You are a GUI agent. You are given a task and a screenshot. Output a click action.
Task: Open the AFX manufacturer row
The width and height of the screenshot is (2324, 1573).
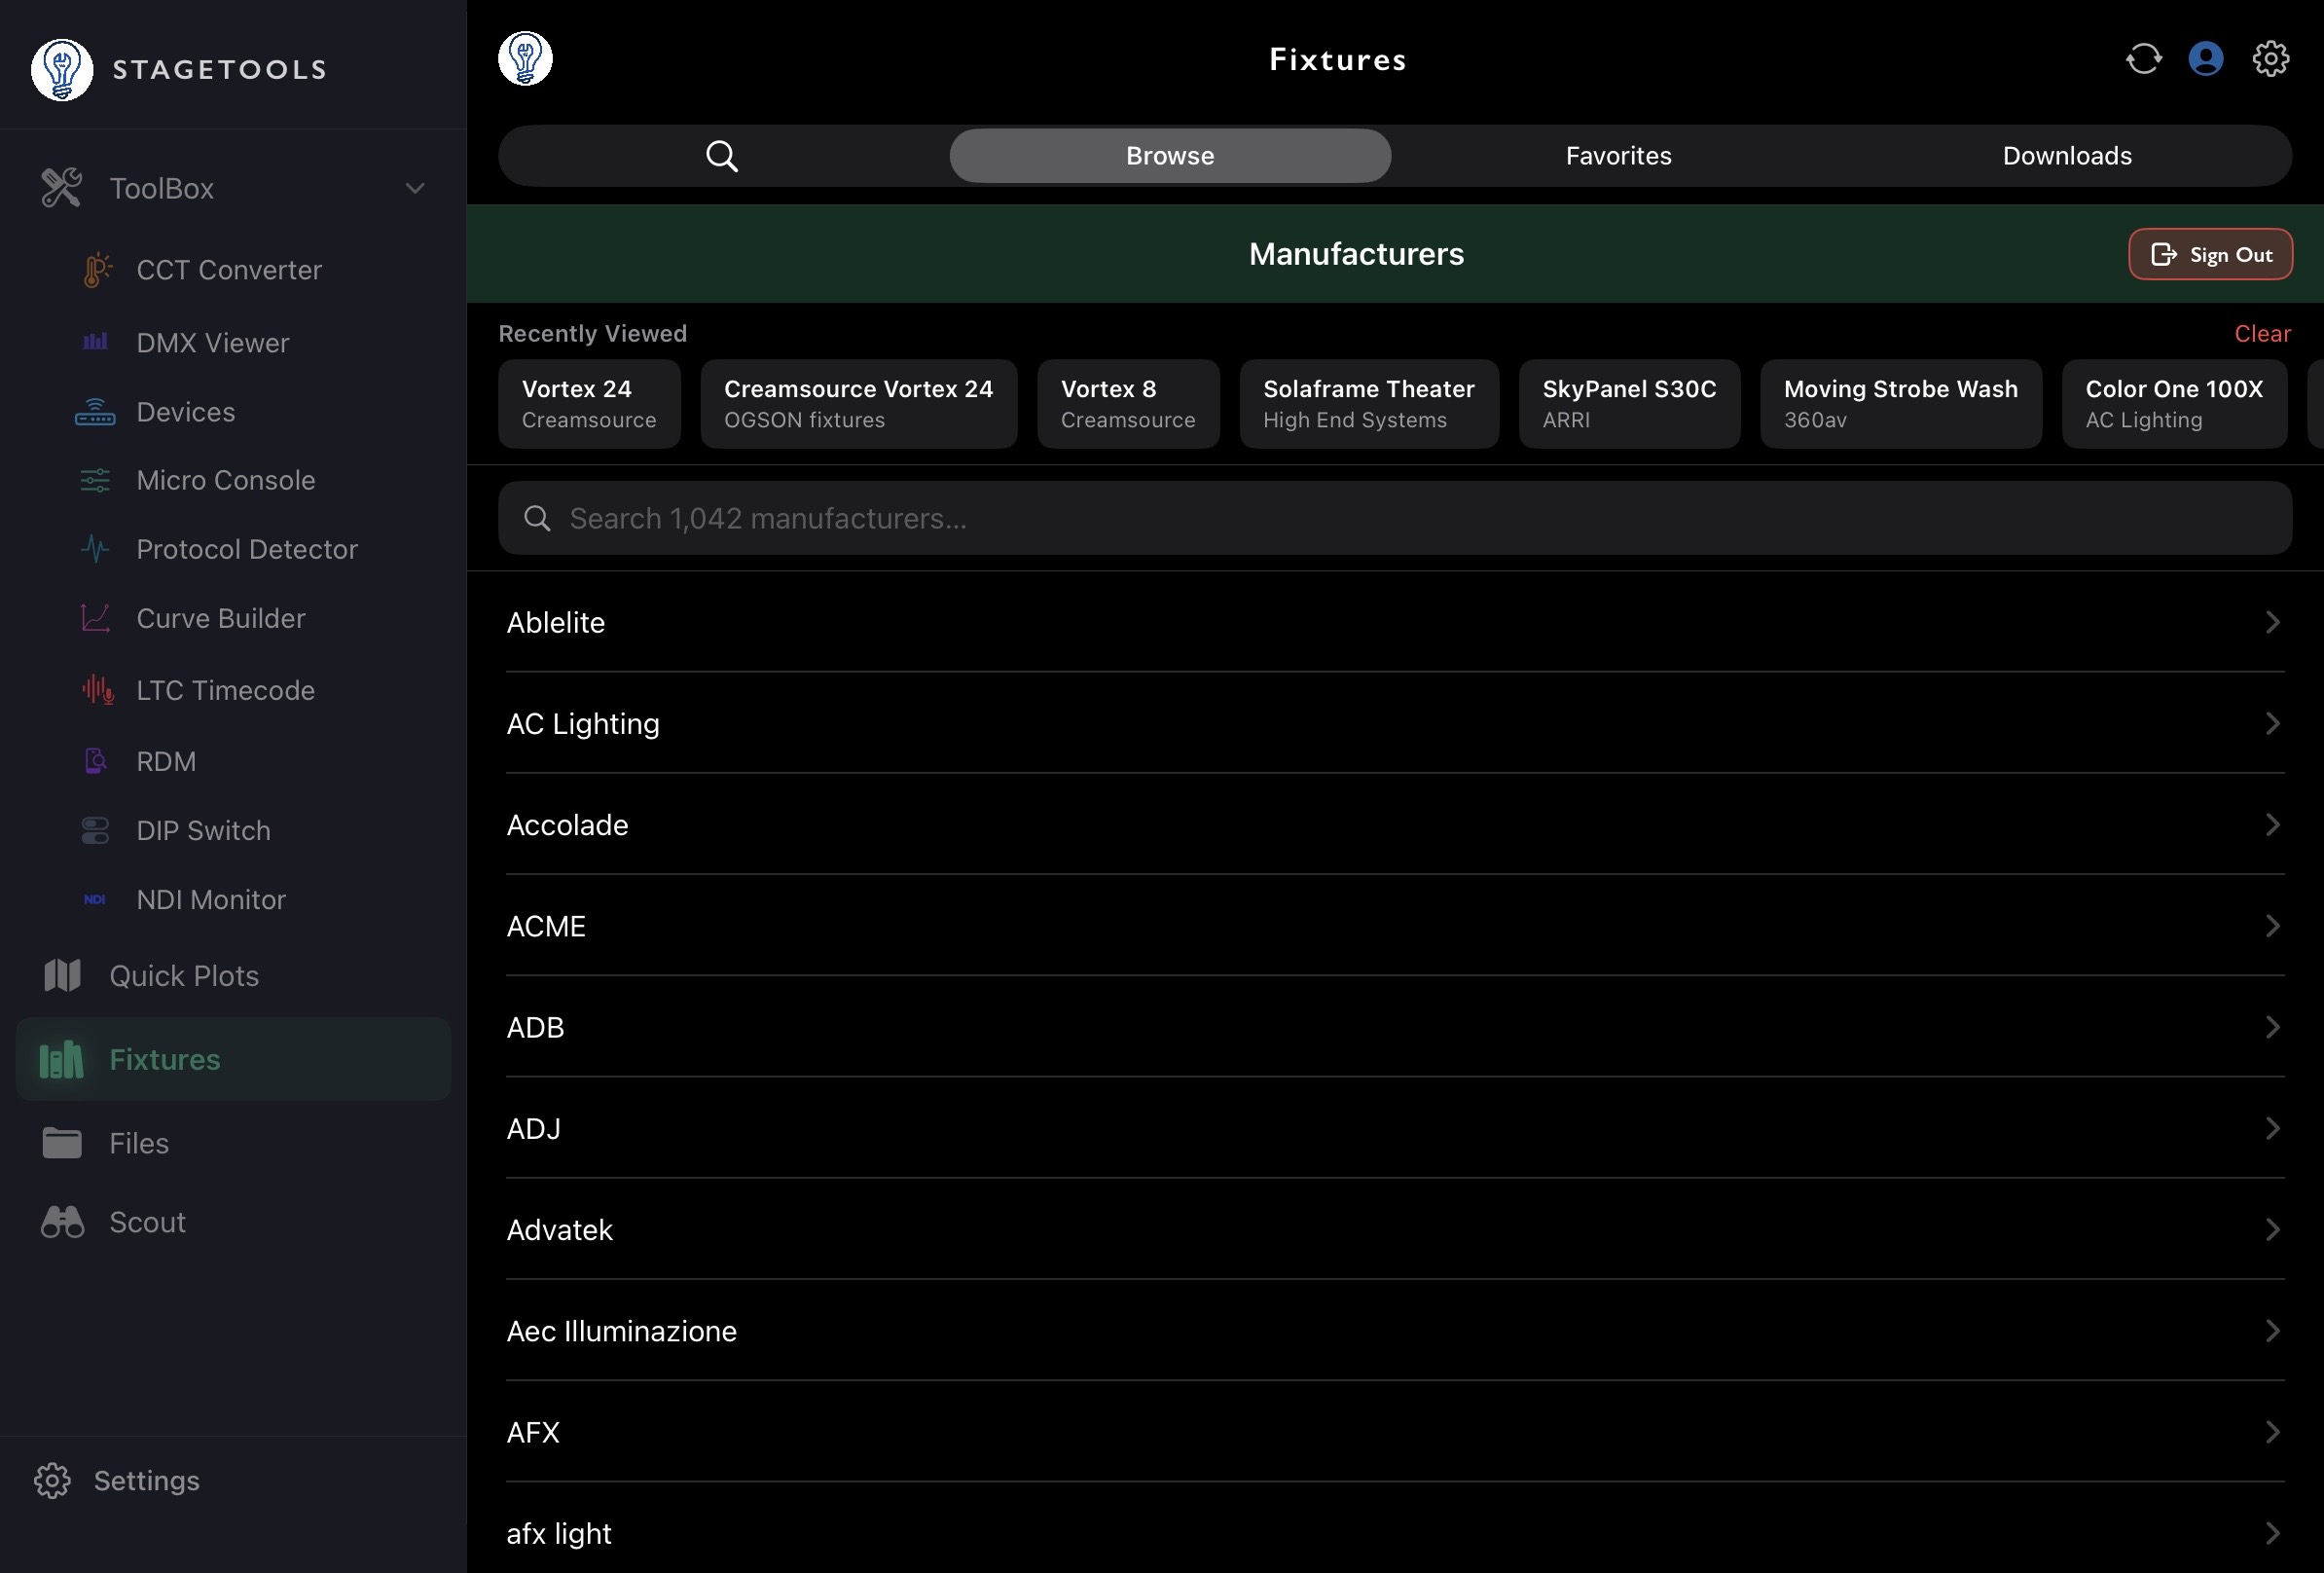point(1395,1432)
